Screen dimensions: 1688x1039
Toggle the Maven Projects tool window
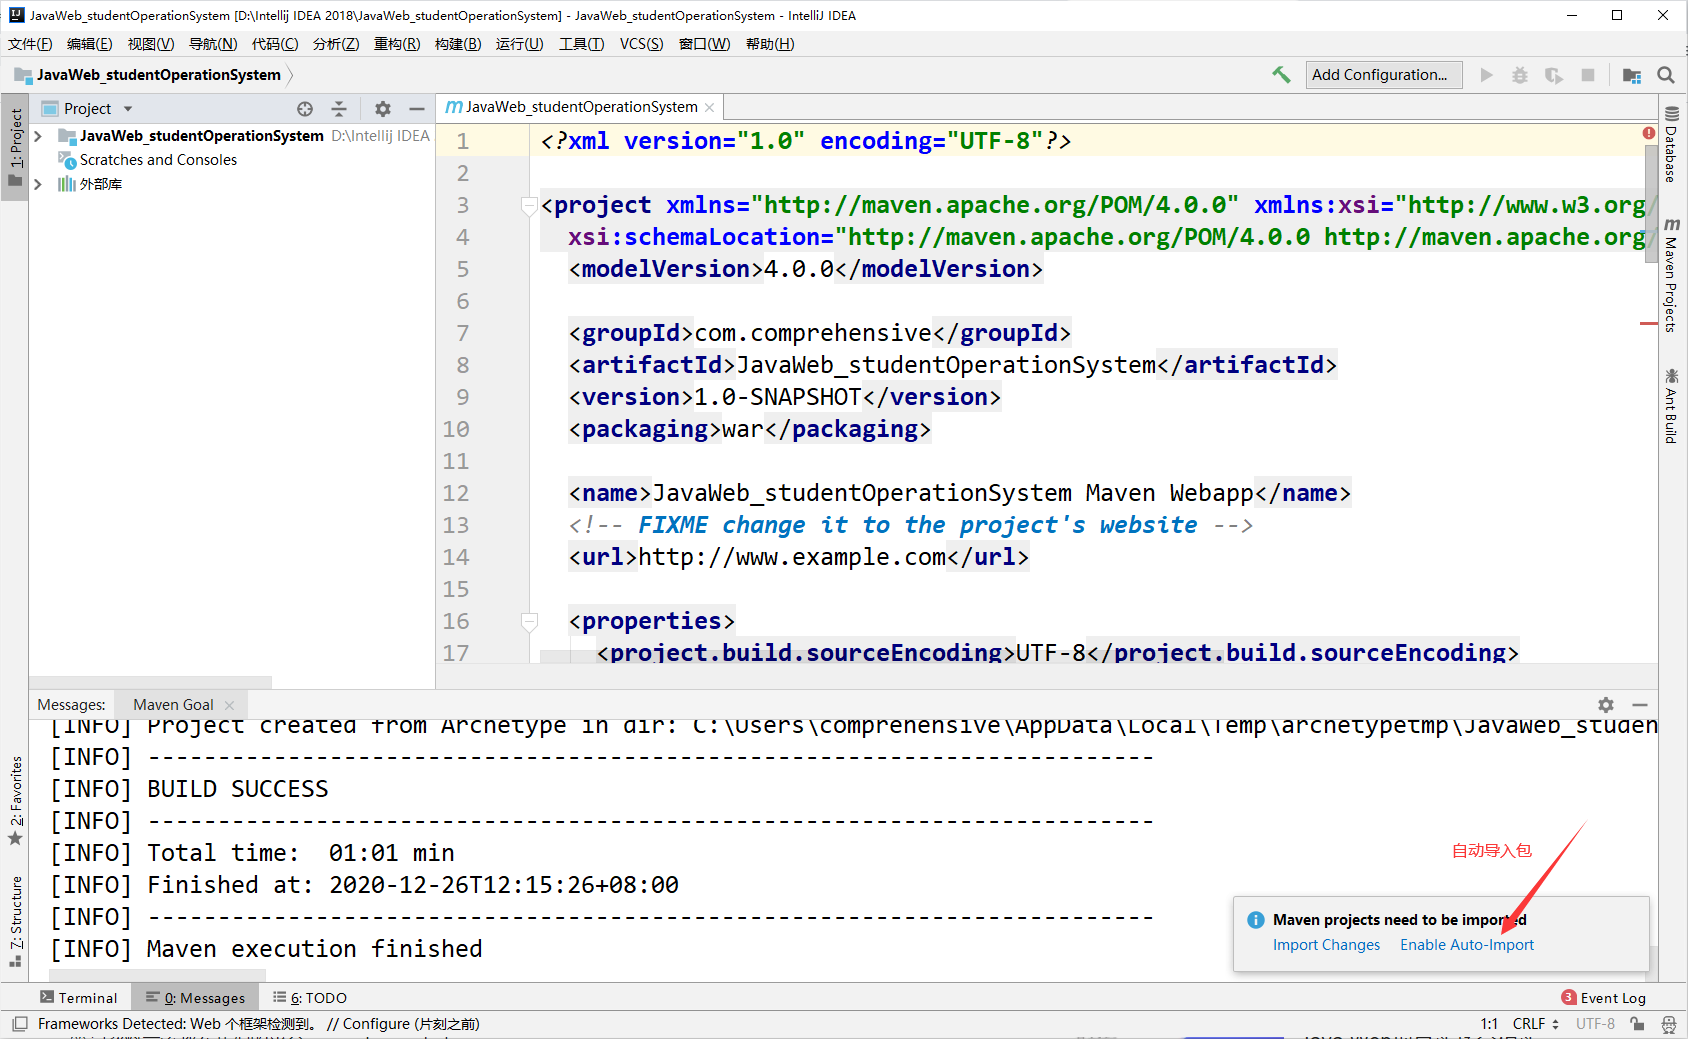coord(1671,275)
